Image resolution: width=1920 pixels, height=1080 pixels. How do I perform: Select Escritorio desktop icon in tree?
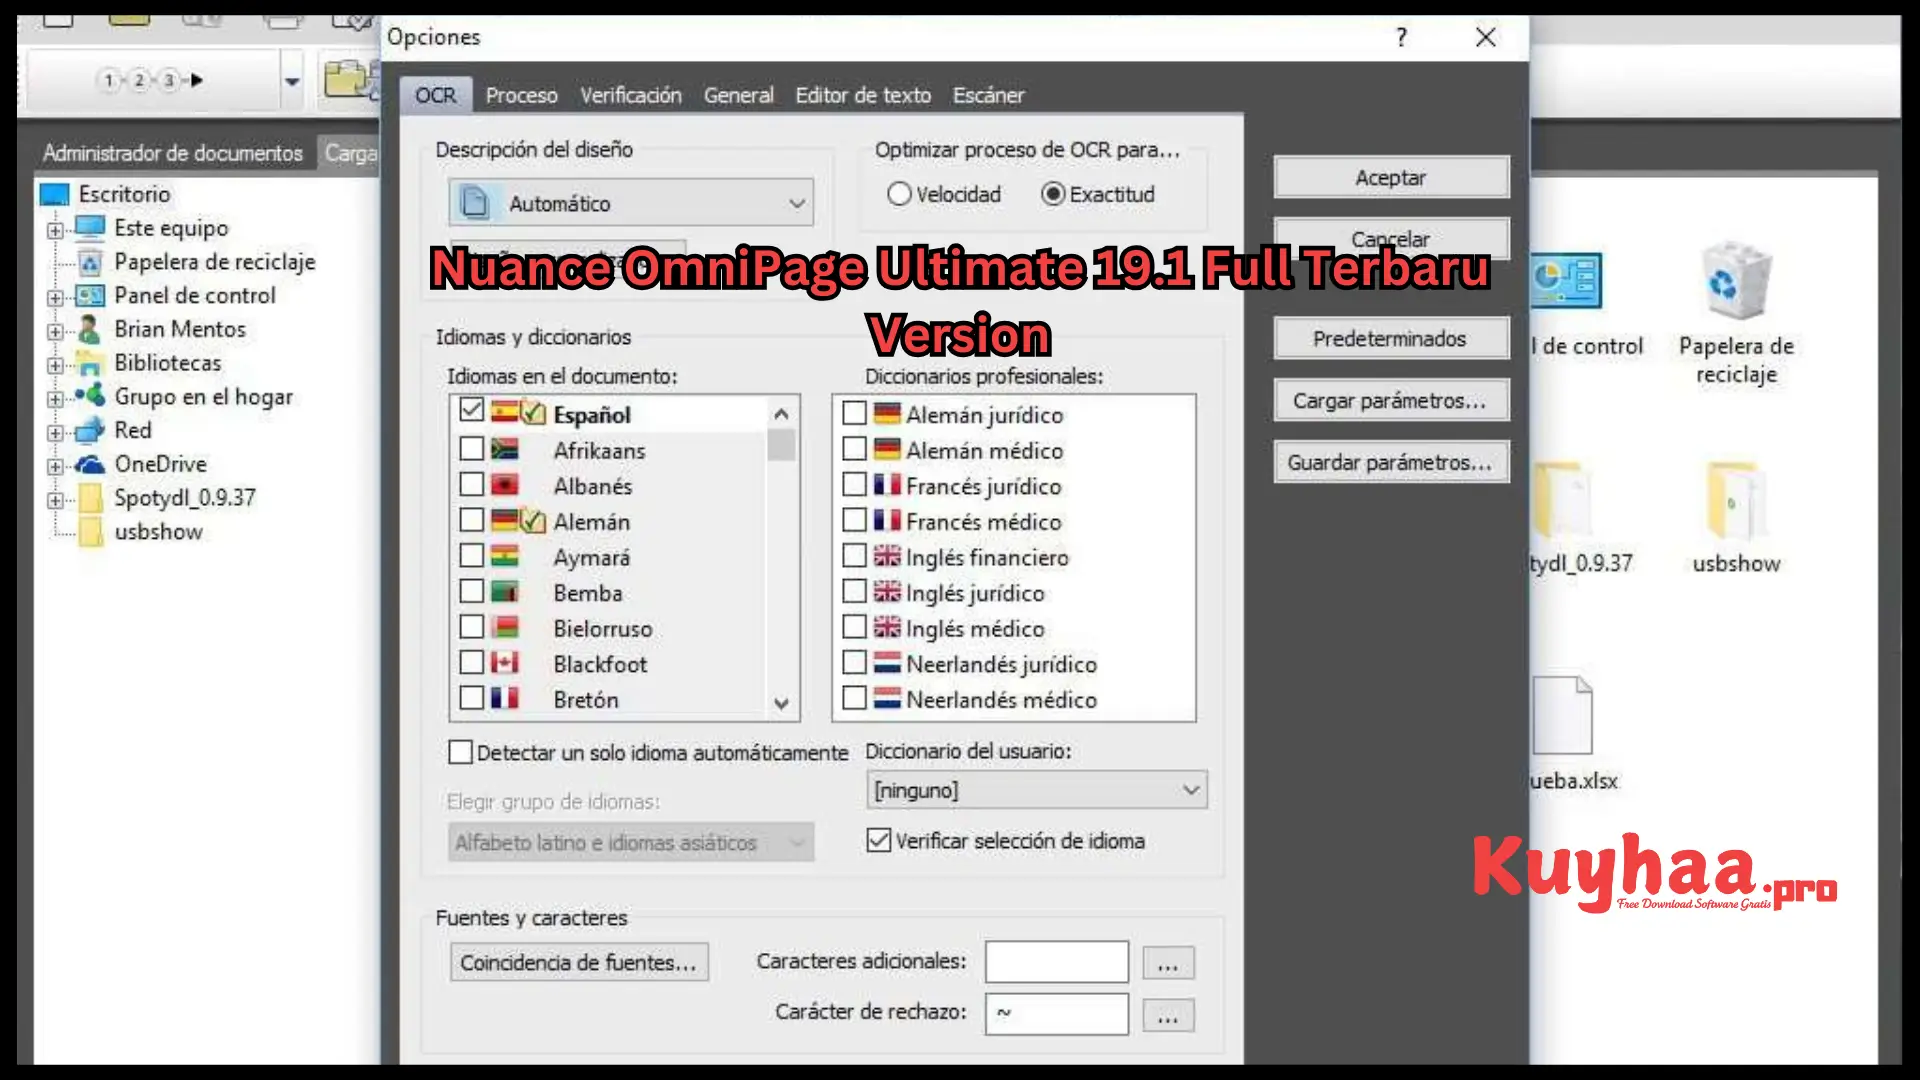(54, 194)
